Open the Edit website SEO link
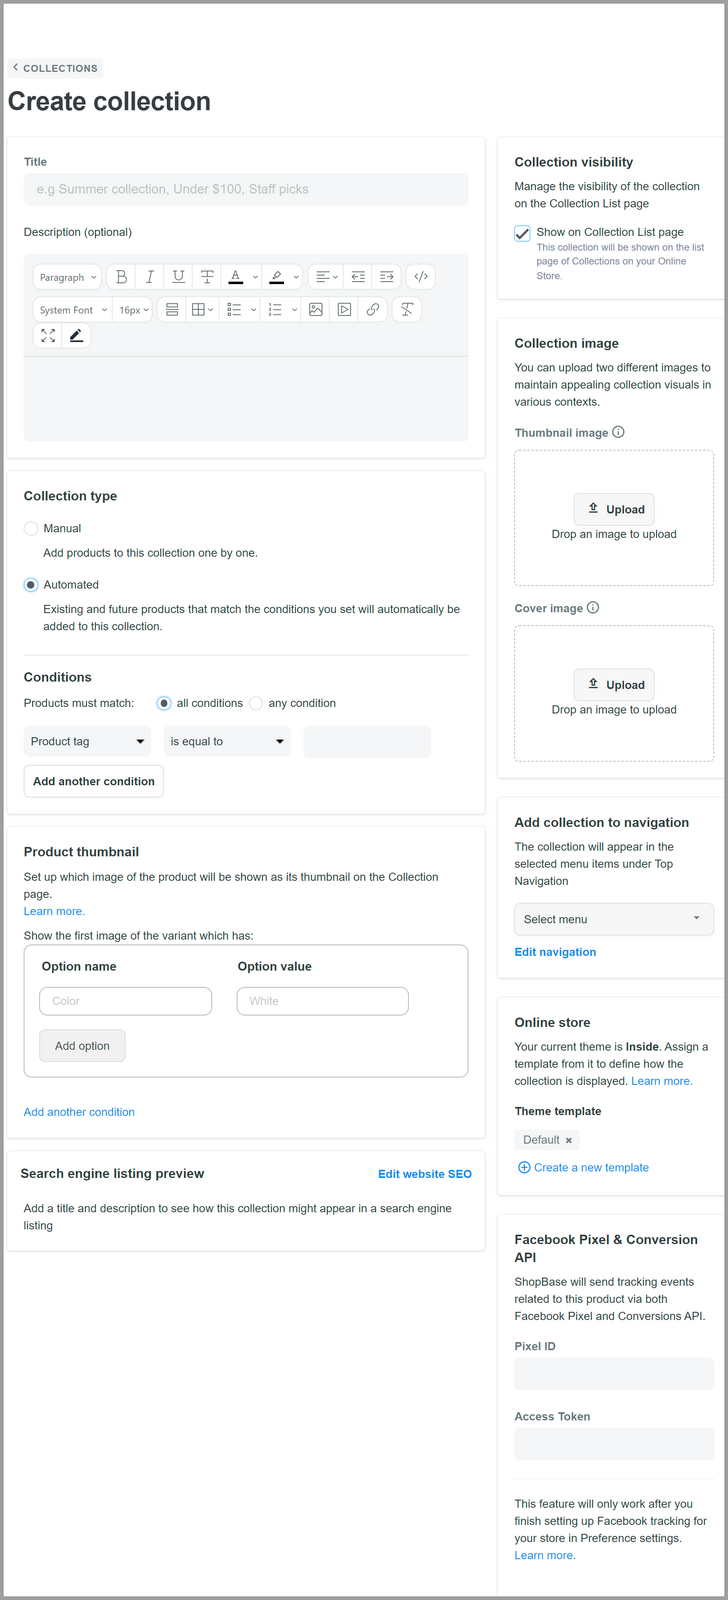728x1600 pixels. 425,1174
